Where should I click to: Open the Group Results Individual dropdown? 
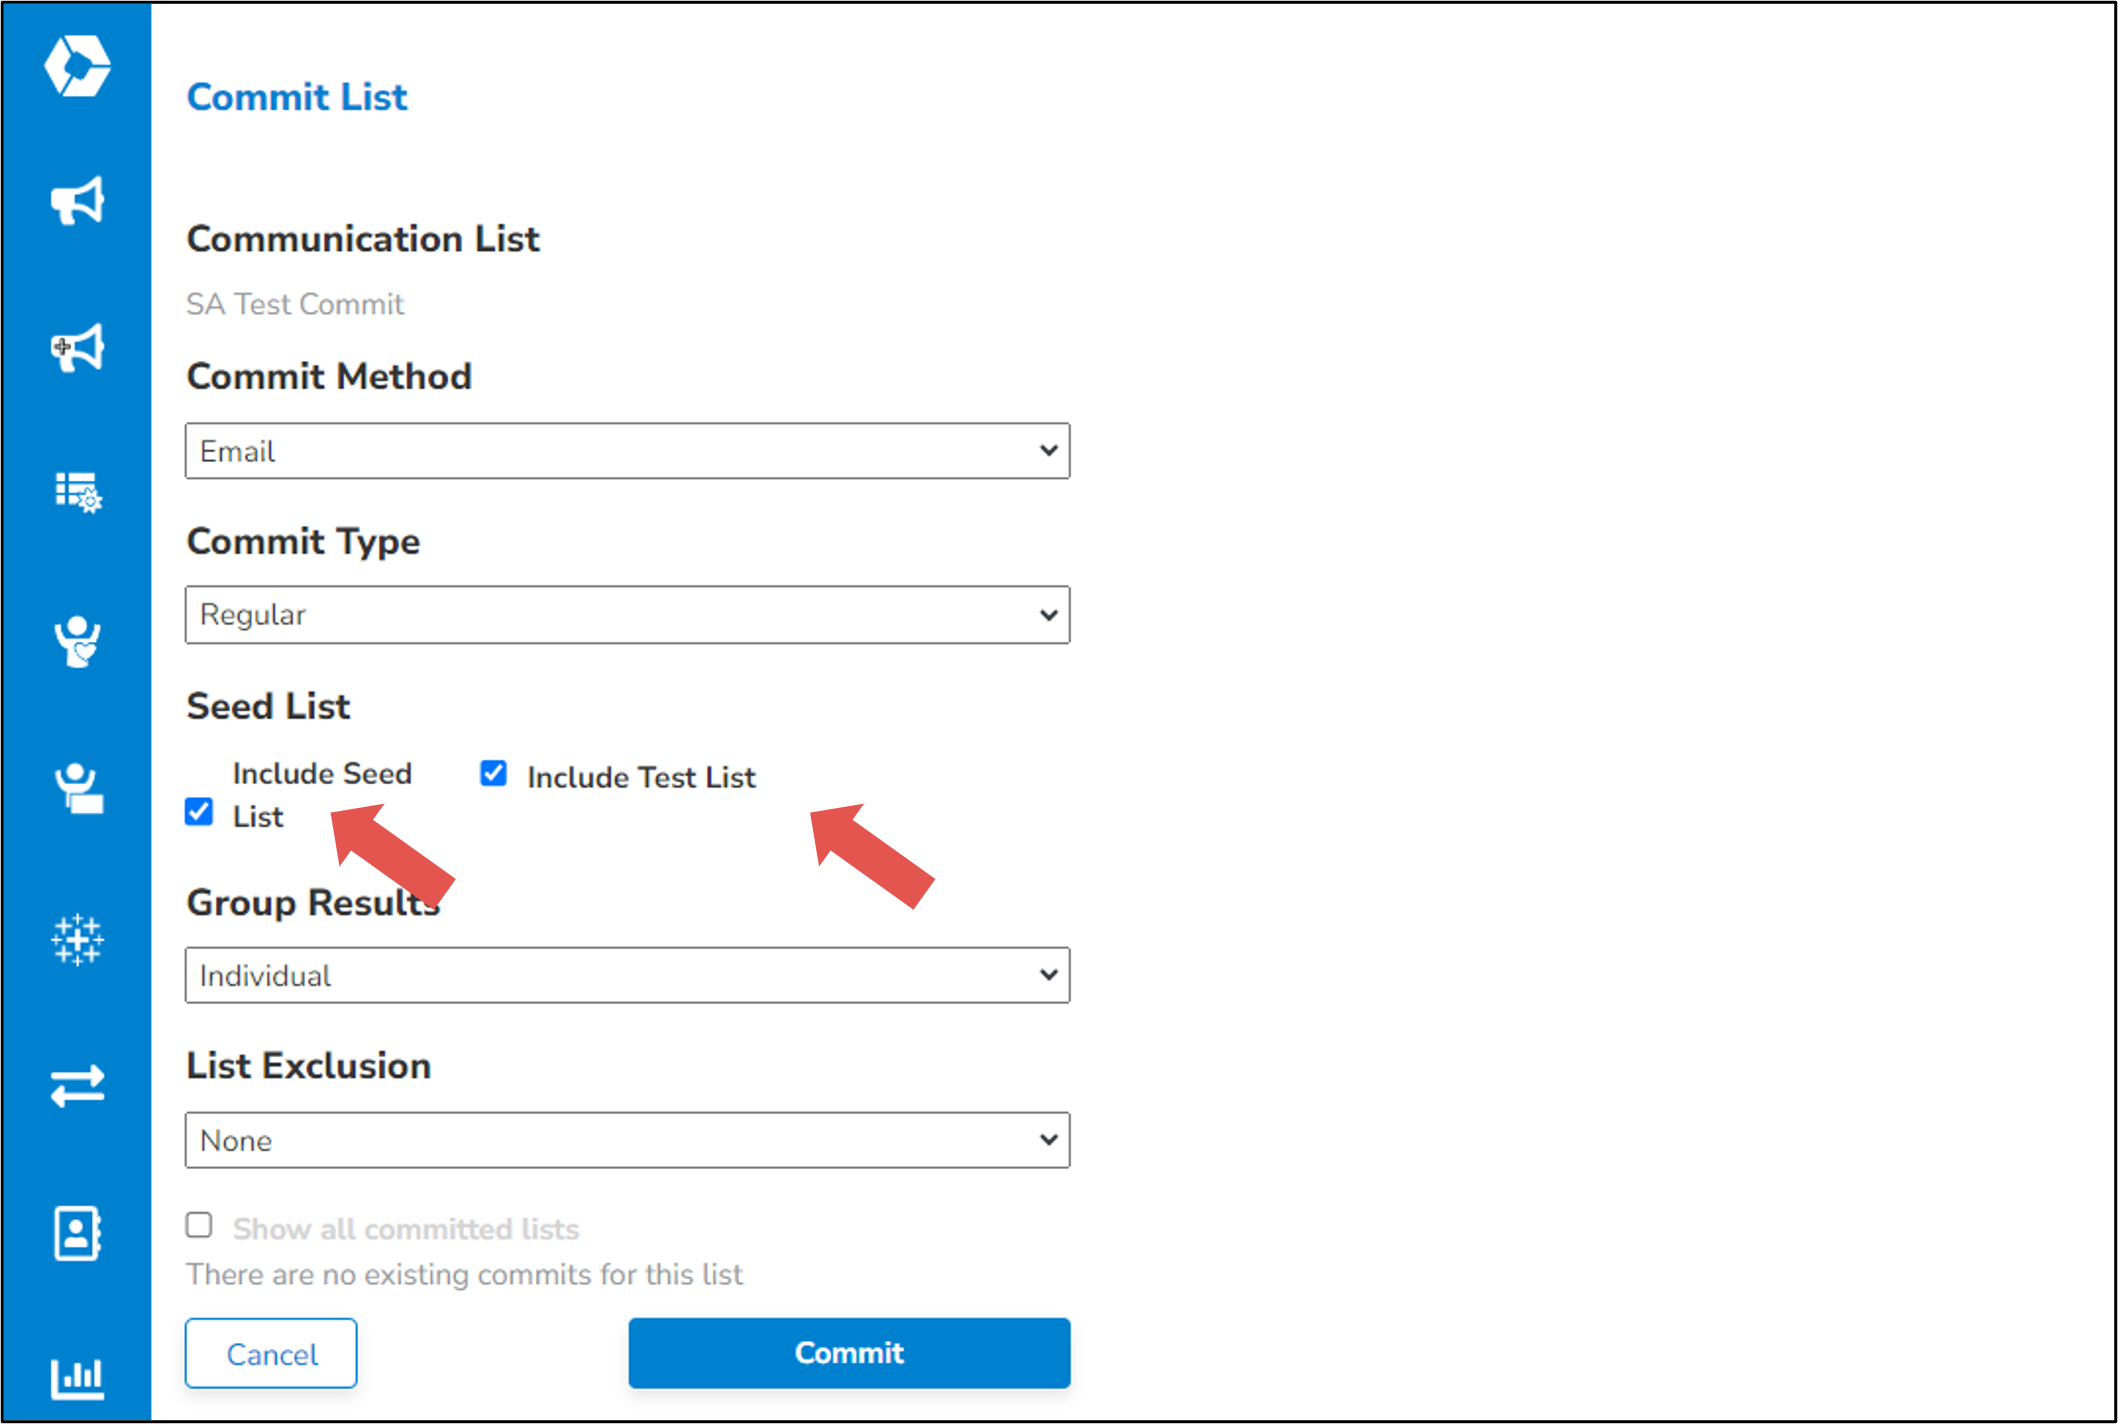click(627, 975)
